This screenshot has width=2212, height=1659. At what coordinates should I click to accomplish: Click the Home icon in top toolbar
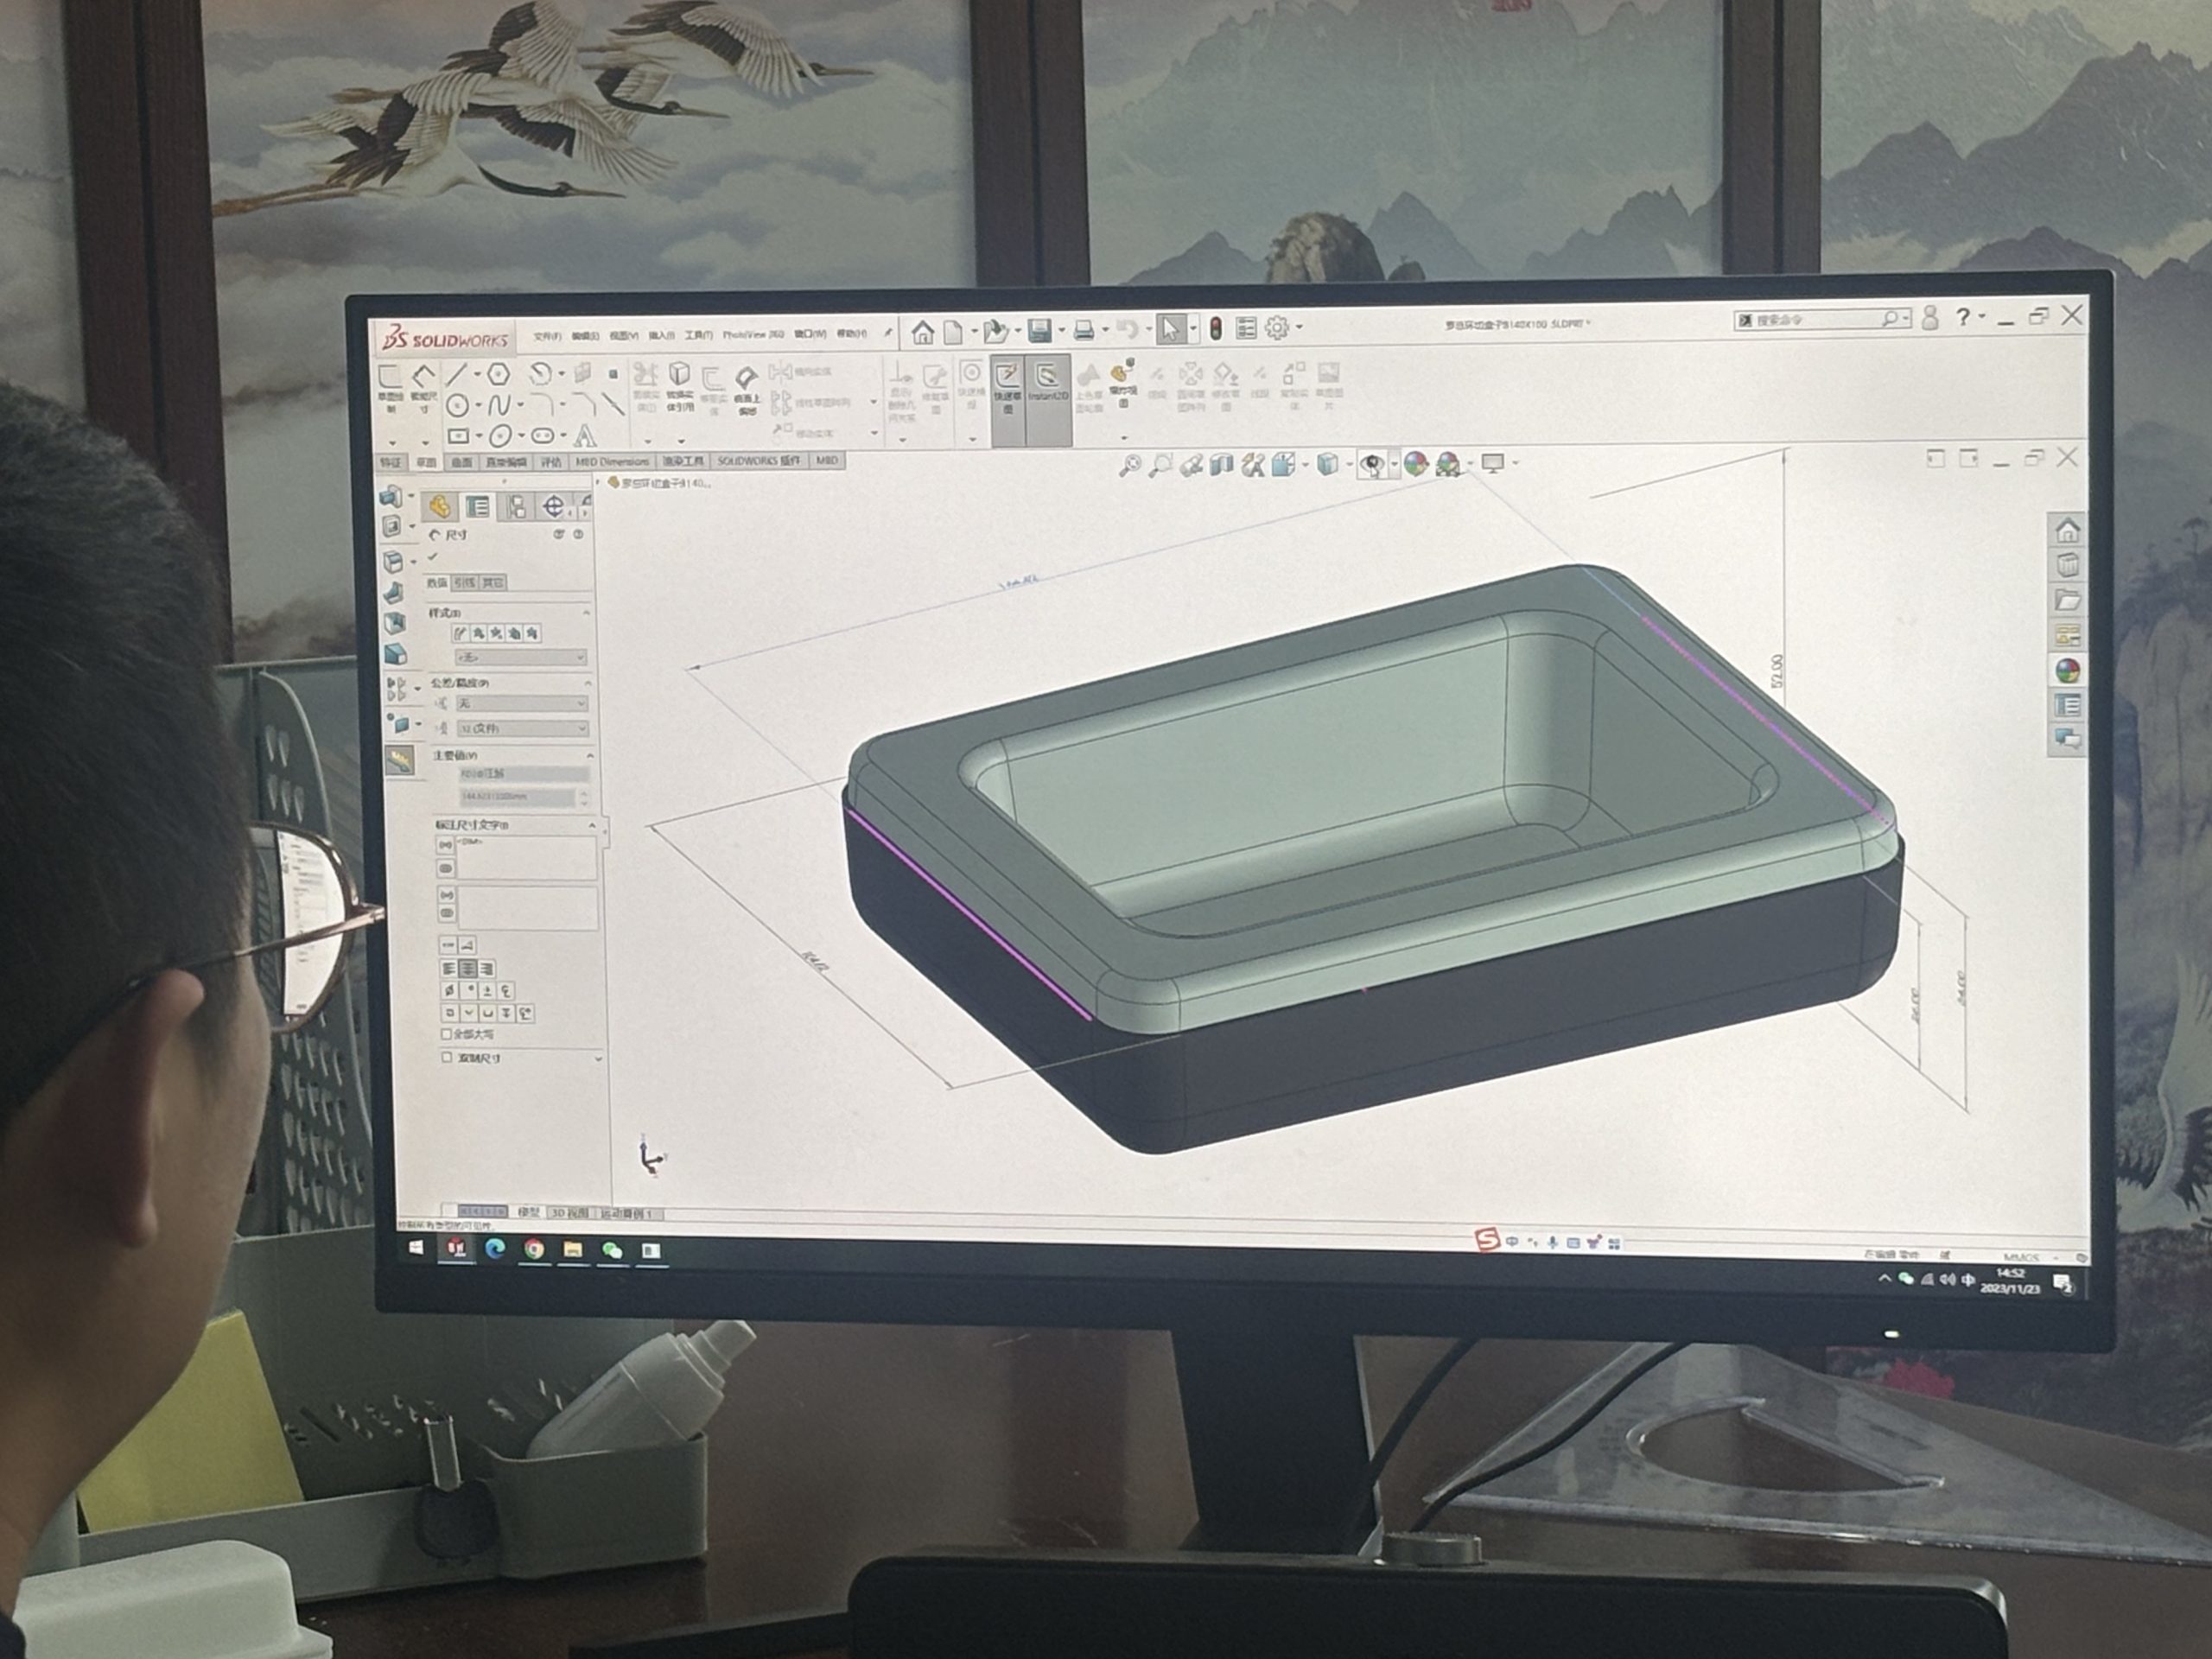pos(922,331)
